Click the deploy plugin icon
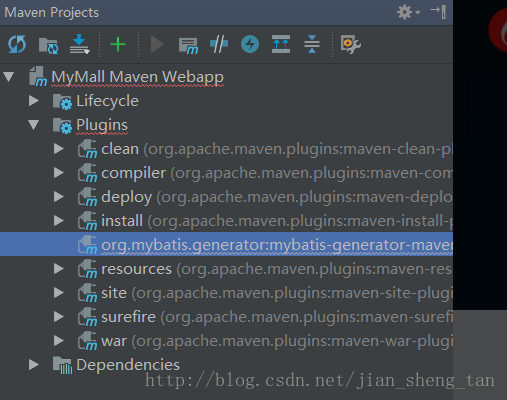This screenshot has width=507, height=400. 87,197
